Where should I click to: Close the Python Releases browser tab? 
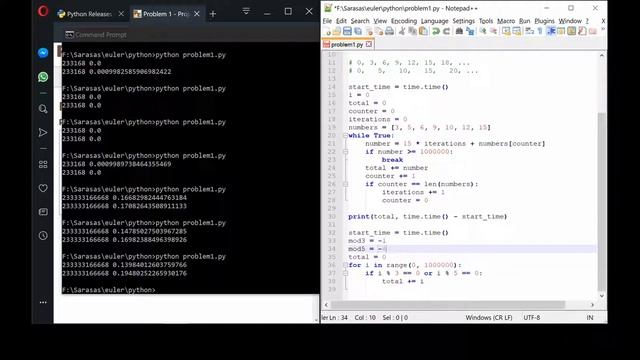[121, 14]
